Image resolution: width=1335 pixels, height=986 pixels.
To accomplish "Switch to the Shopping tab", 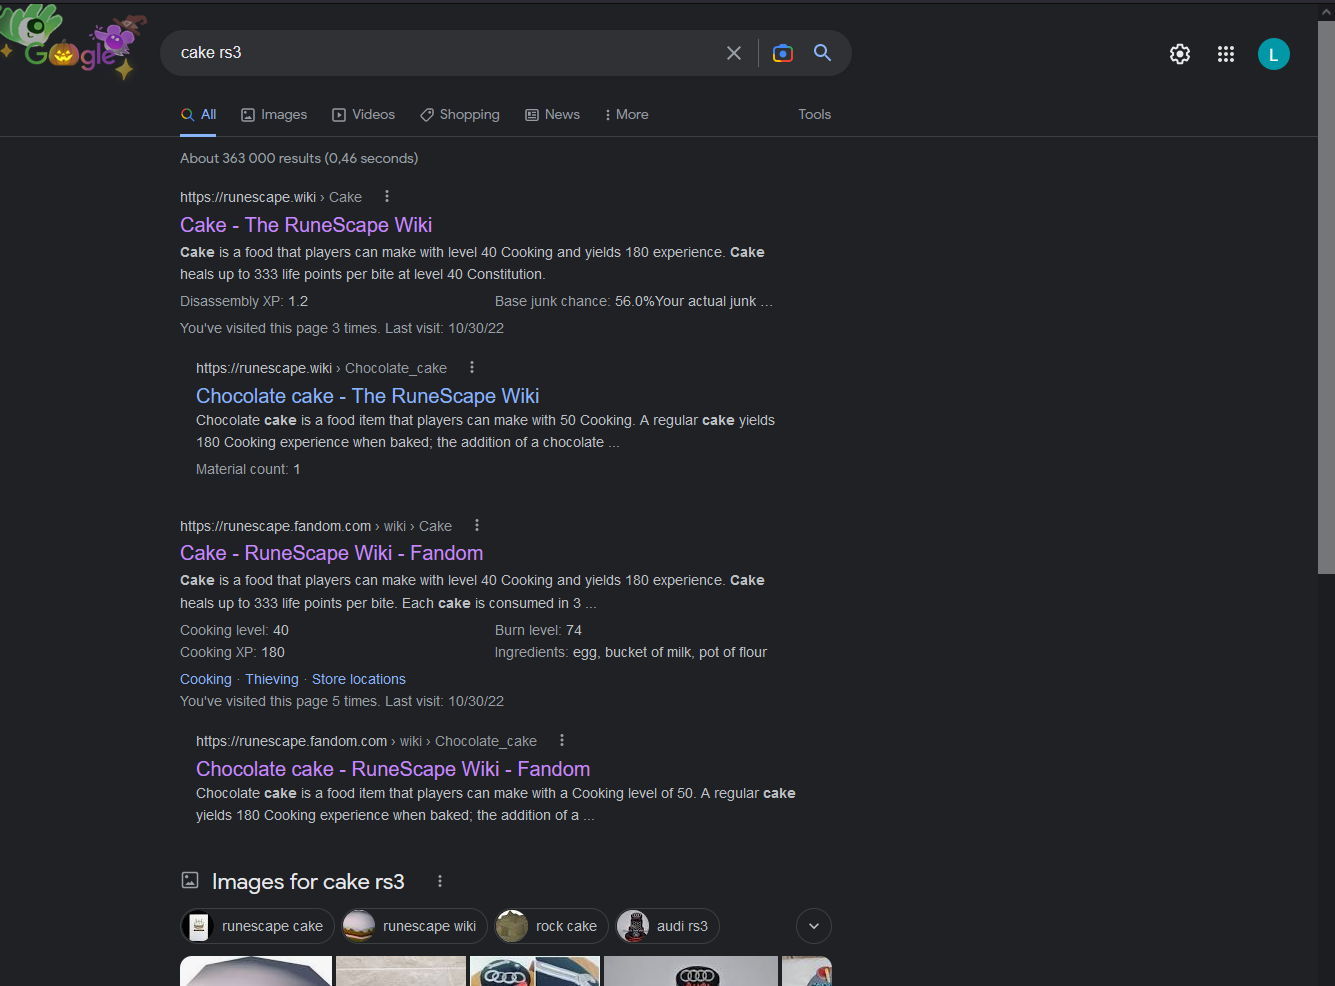I will coord(459,115).
